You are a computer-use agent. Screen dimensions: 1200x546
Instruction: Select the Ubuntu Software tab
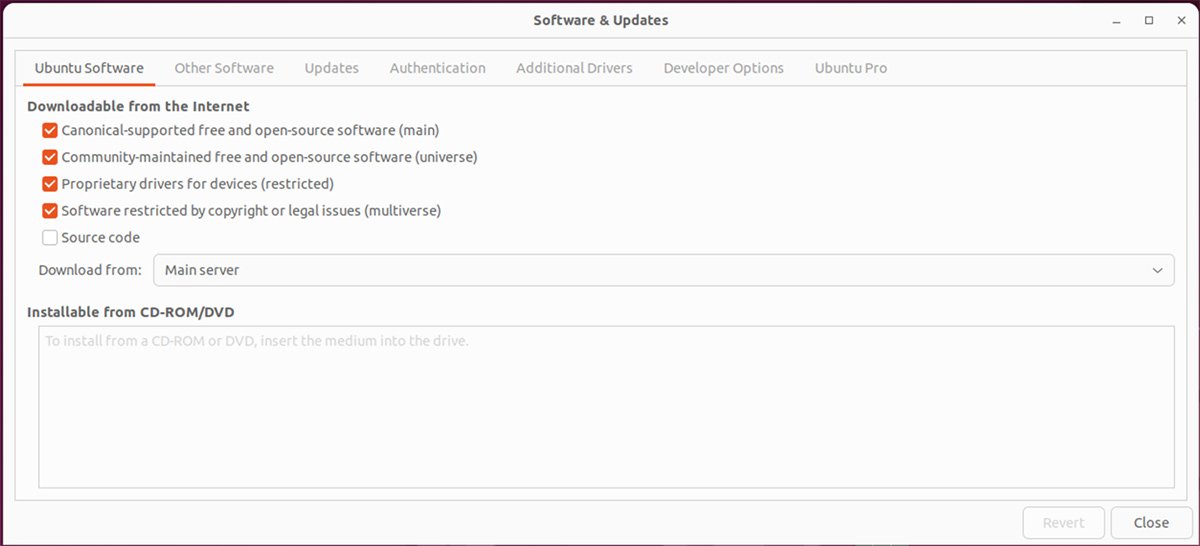click(x=89, y=68)
